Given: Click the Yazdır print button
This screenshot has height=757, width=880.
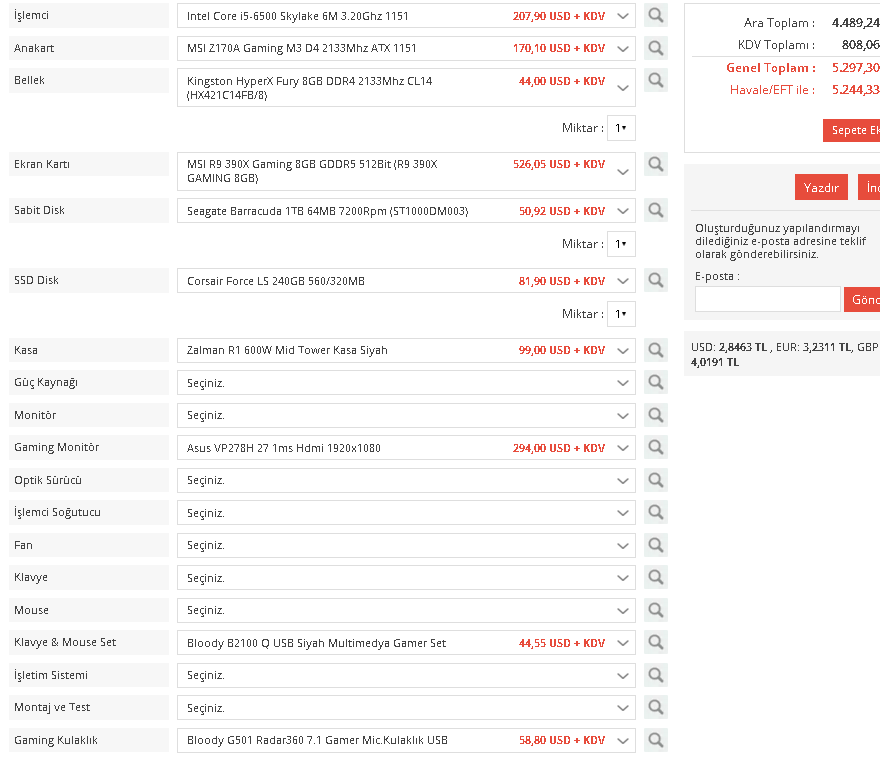Looking at the screenshot, I should pos(821,188).
